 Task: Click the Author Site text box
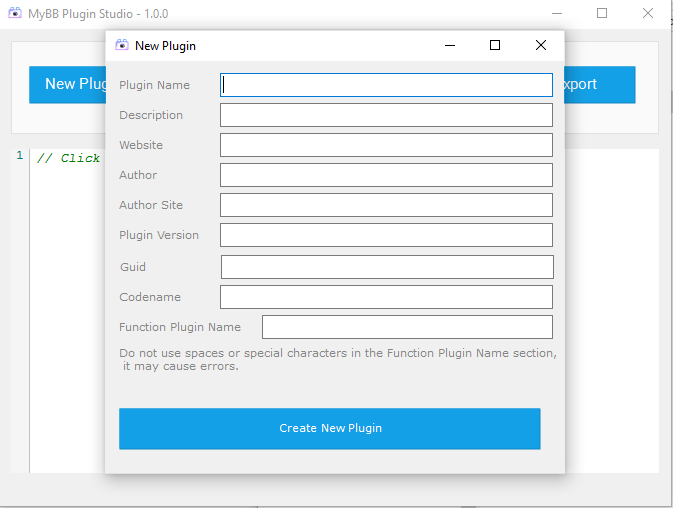(x=386, y=205)
